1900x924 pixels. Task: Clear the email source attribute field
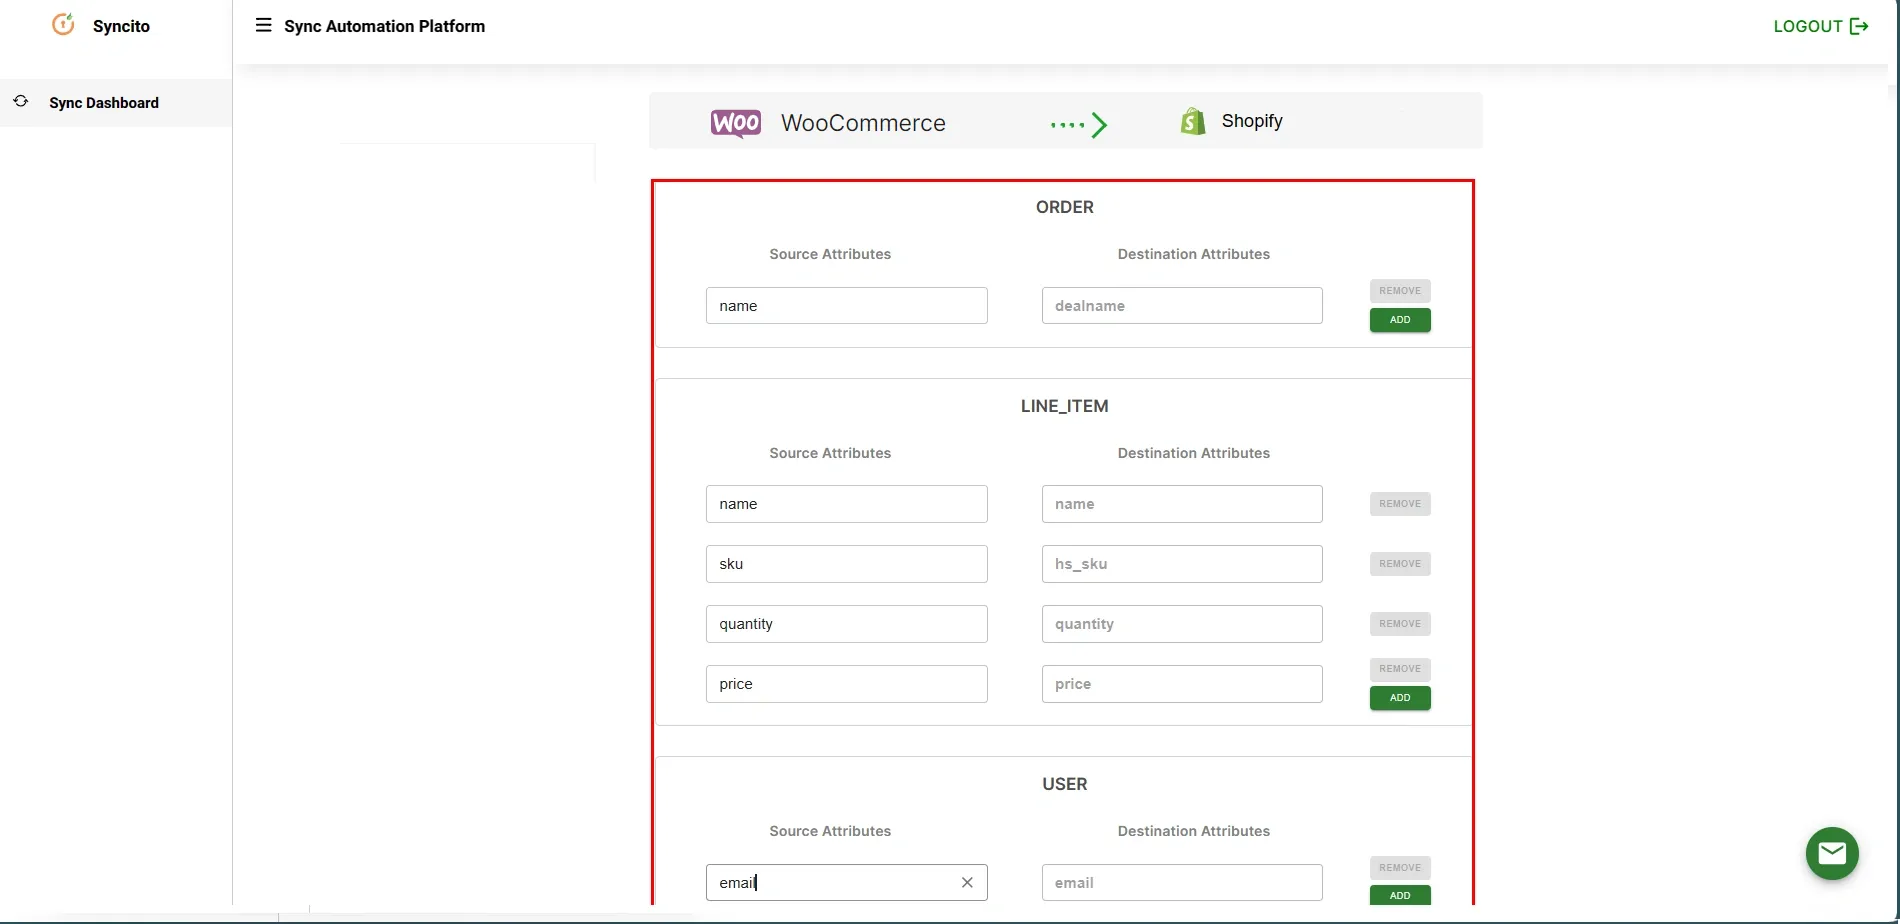tap(967, 882)
